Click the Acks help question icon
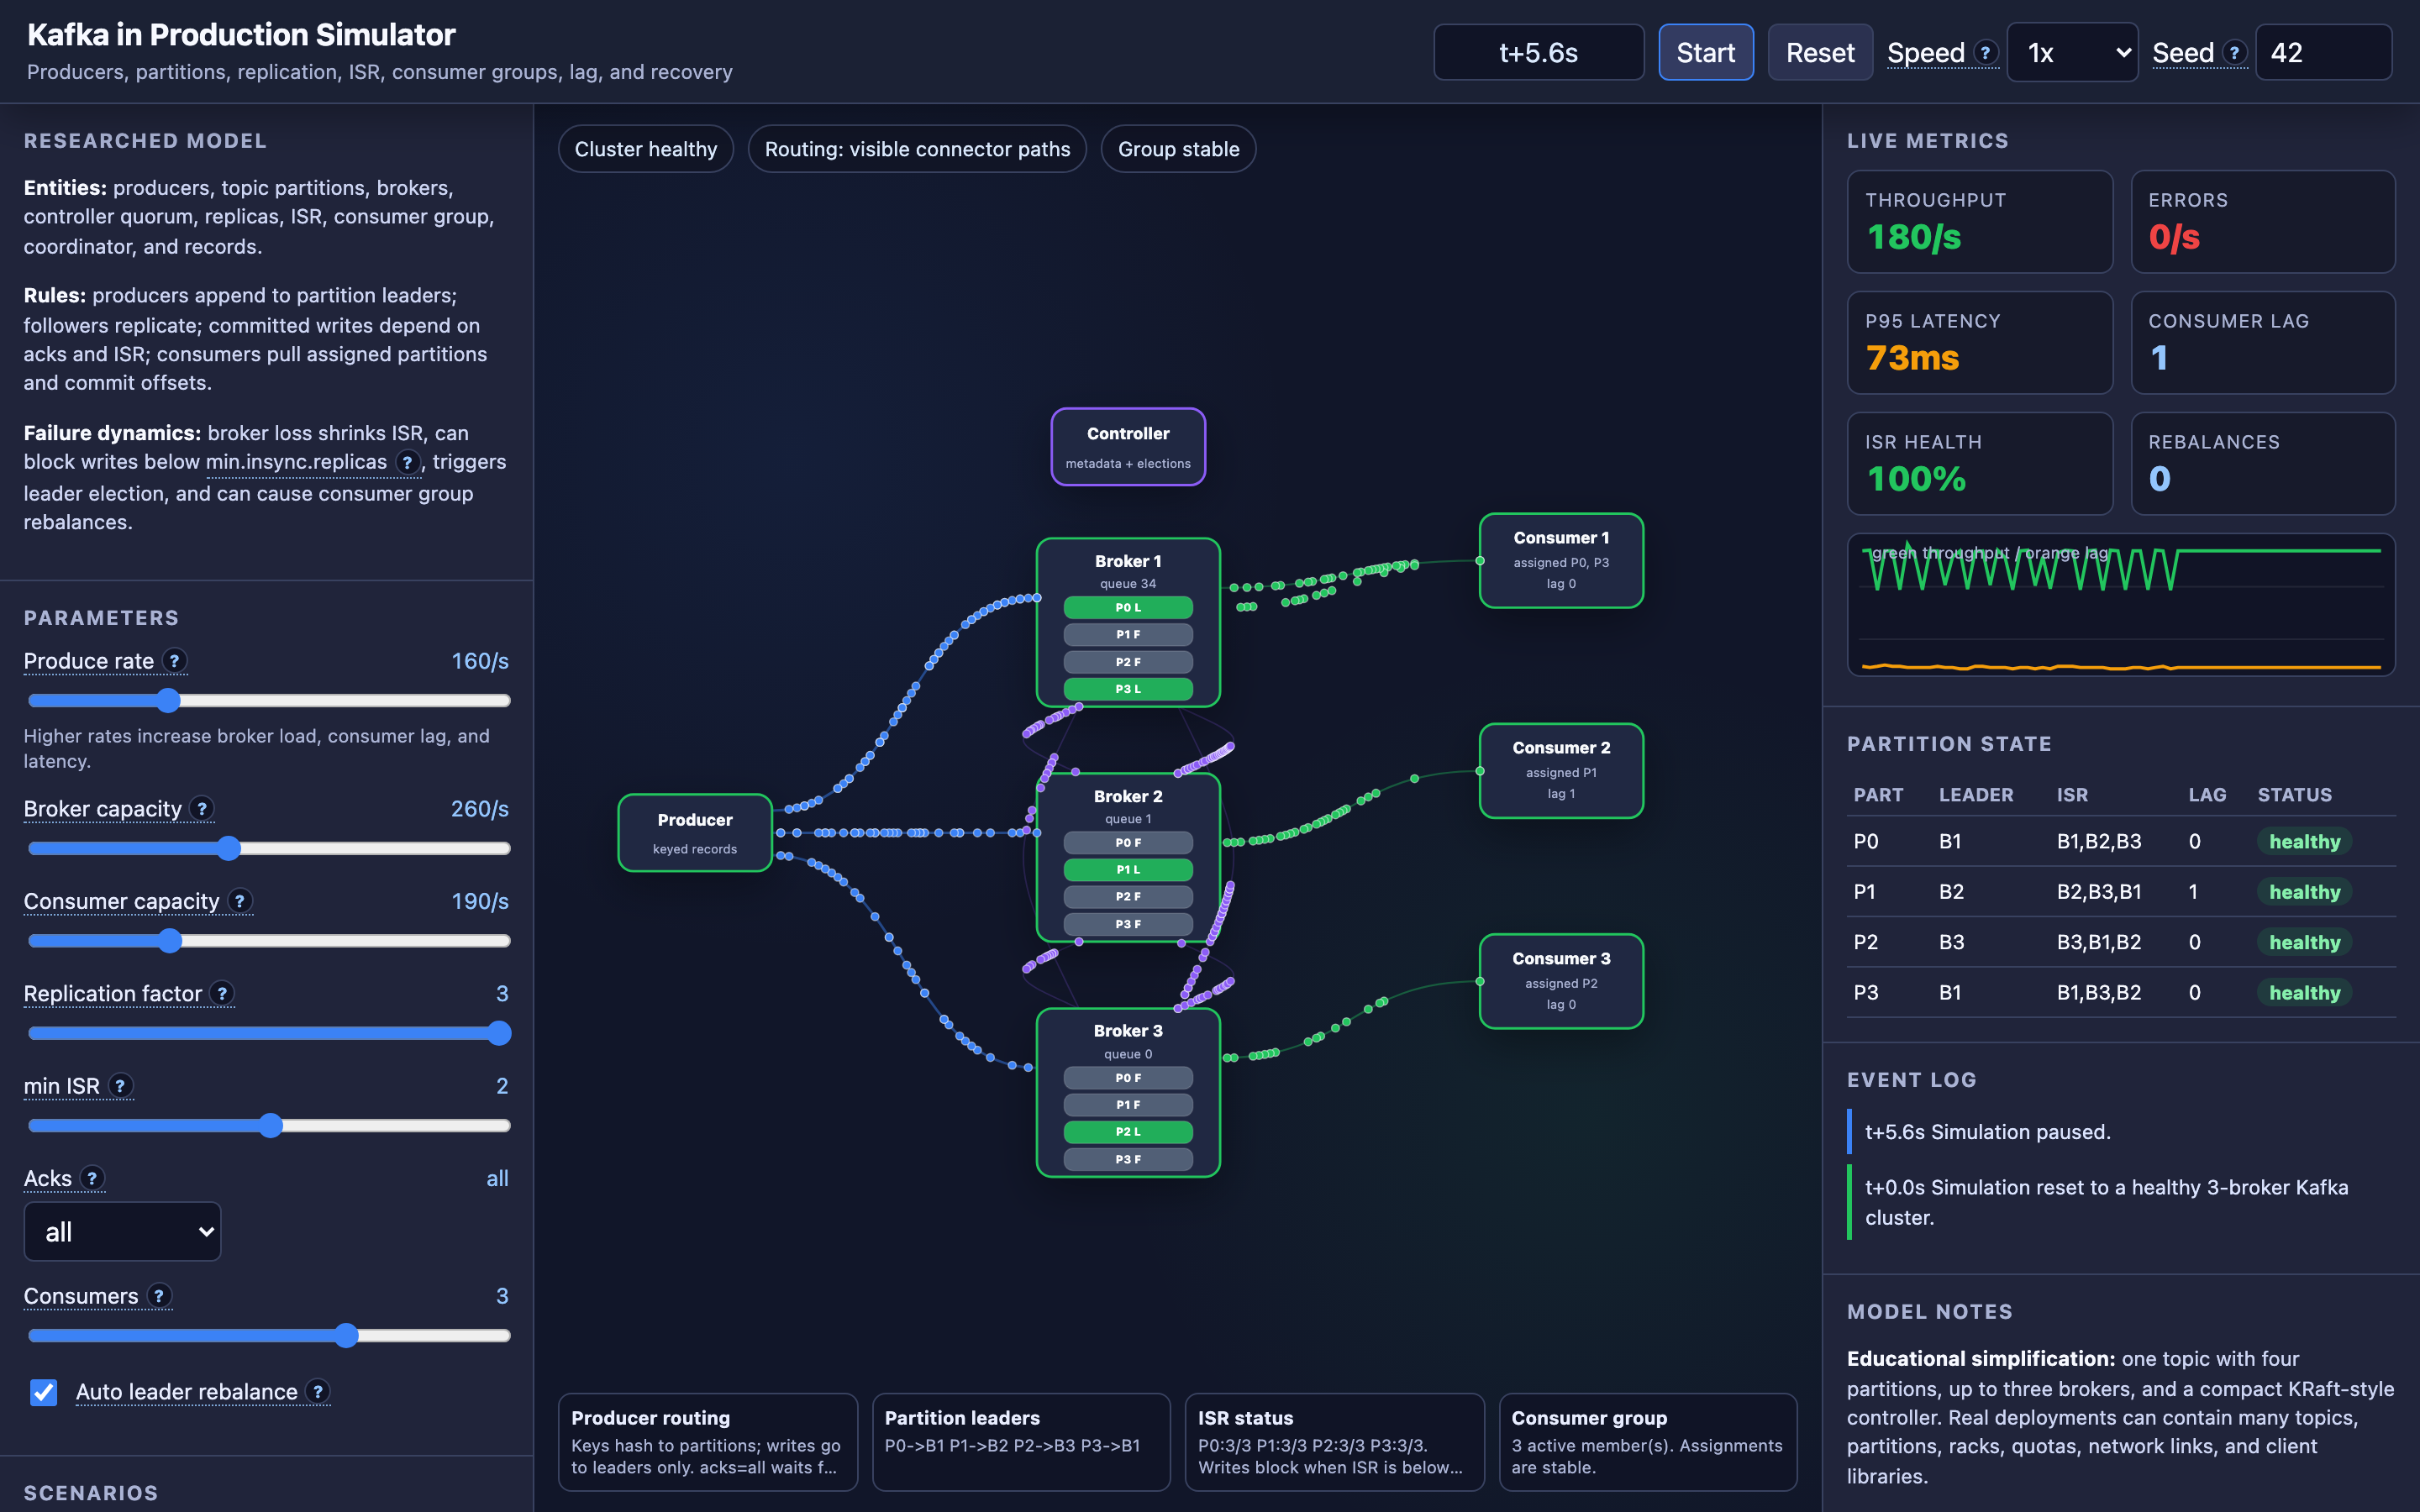The image size is (2420, 1512). pos(92,1178)
